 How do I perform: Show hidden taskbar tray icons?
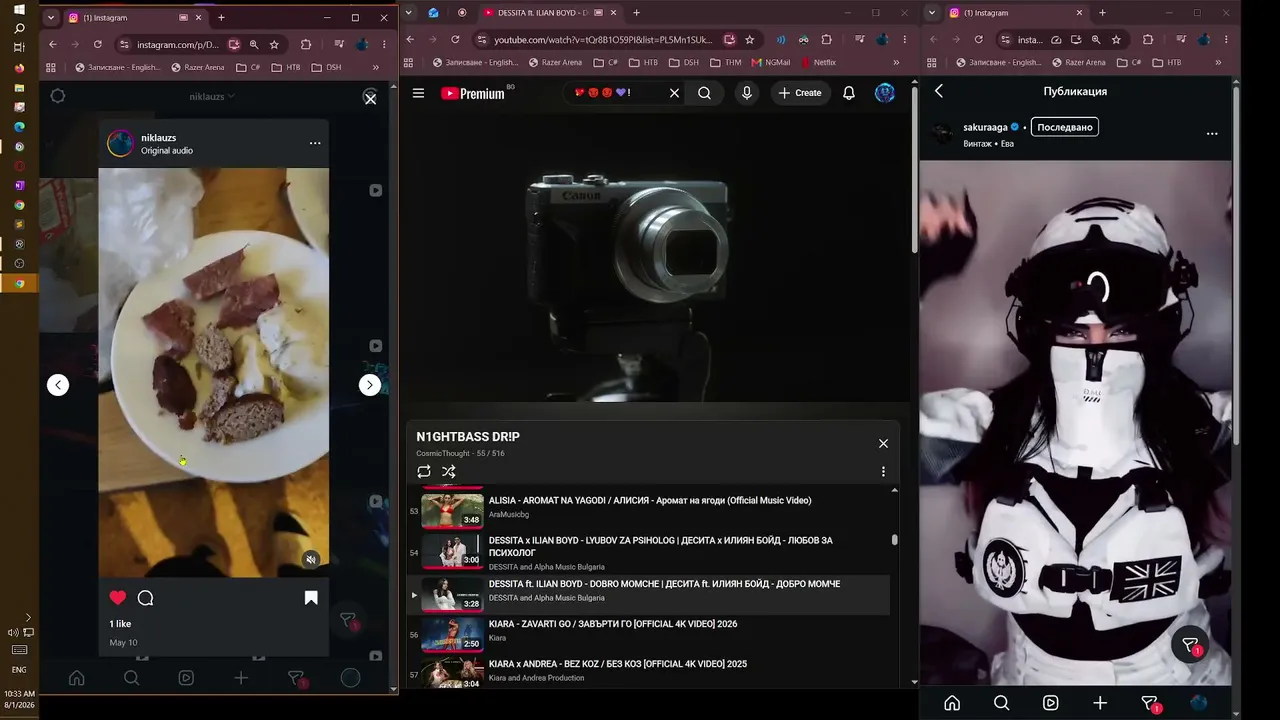pyautogui.click(x=28, y=618)
